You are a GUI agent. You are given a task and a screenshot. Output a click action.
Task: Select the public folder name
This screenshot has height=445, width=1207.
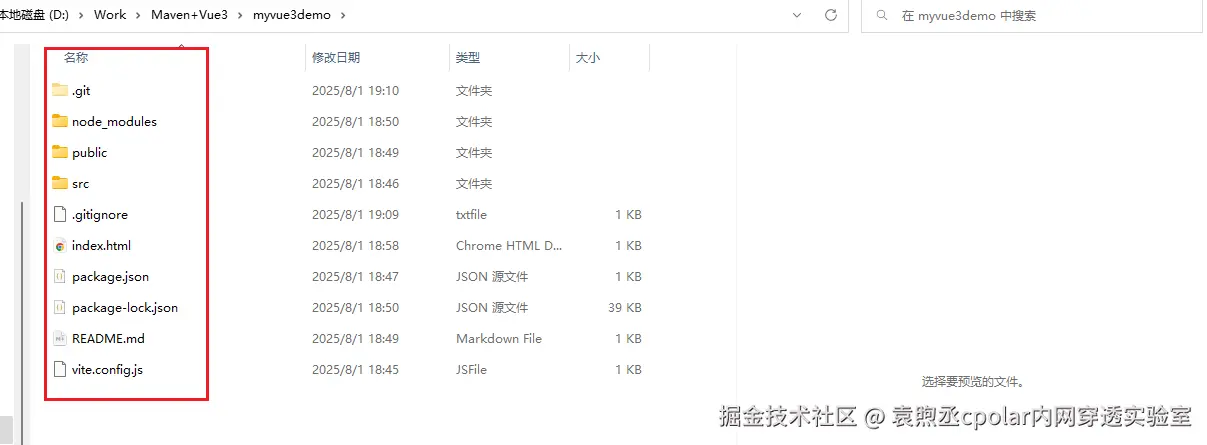tap(90, 153)
